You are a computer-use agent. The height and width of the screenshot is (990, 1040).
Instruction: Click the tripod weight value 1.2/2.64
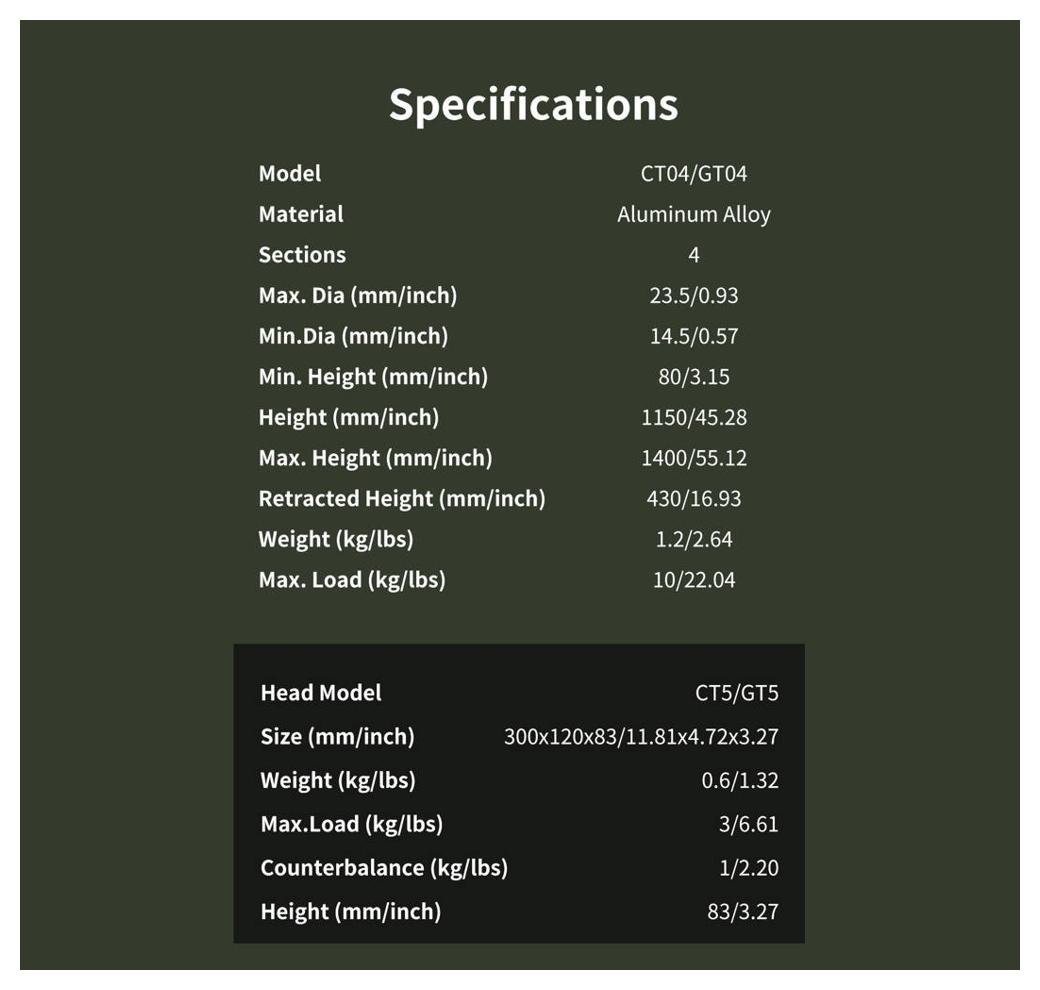[693, 540]
